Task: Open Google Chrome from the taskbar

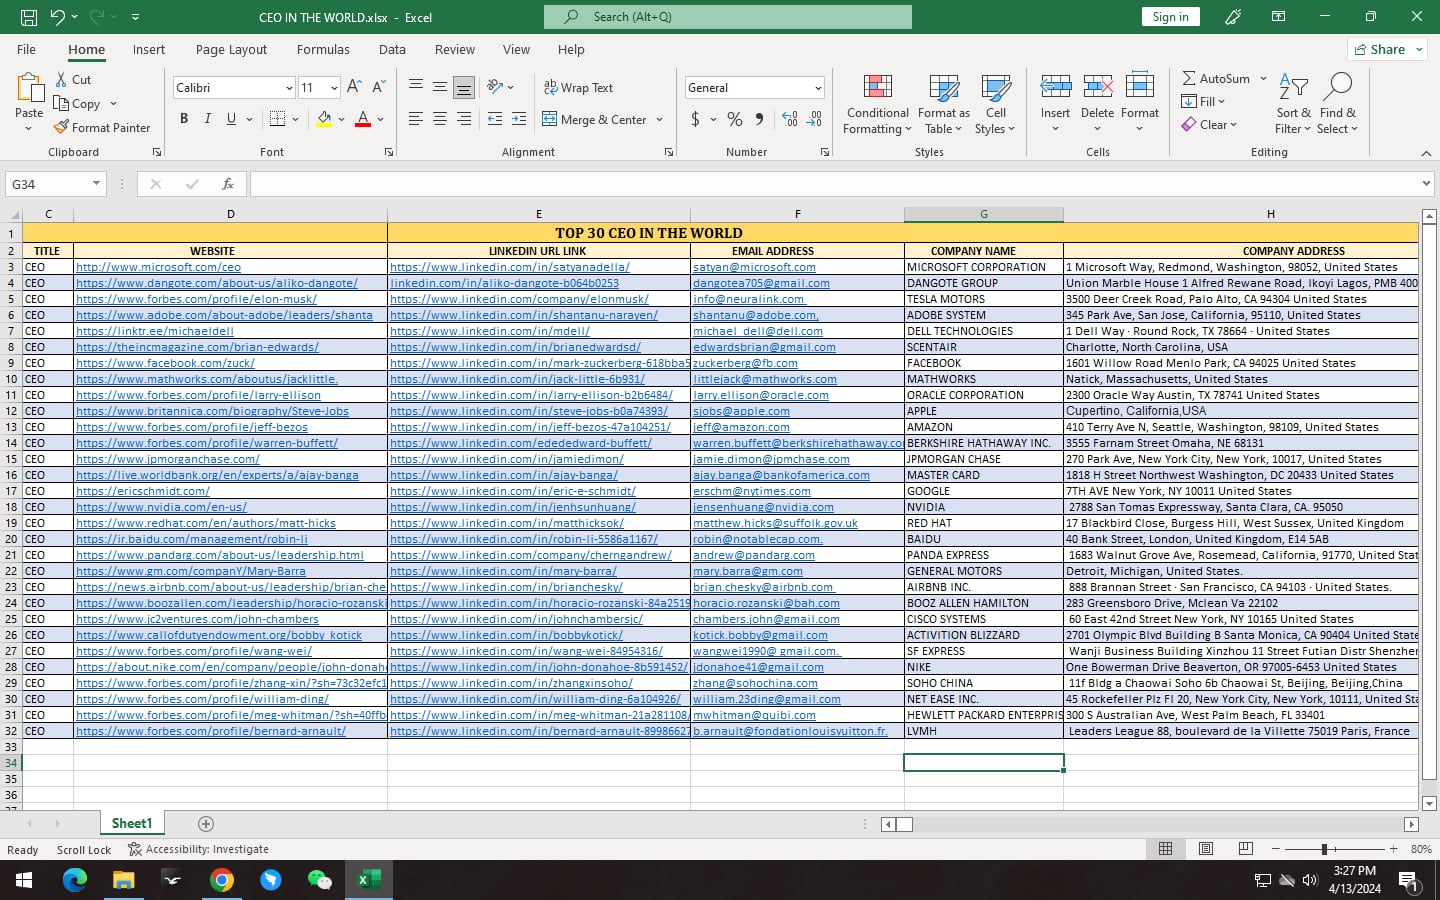Action: 222,880
